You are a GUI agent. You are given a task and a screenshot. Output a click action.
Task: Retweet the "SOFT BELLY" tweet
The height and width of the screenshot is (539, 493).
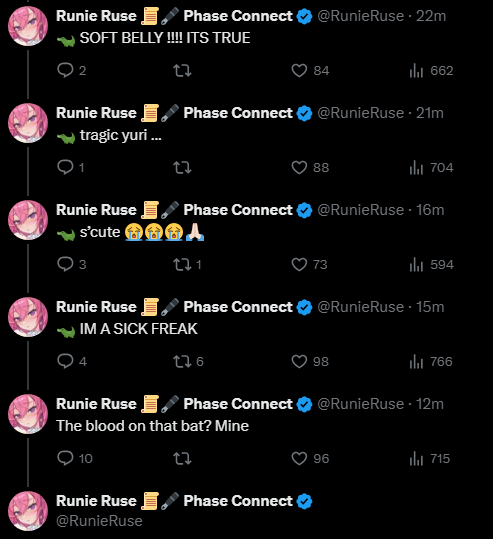click(182, 71)
